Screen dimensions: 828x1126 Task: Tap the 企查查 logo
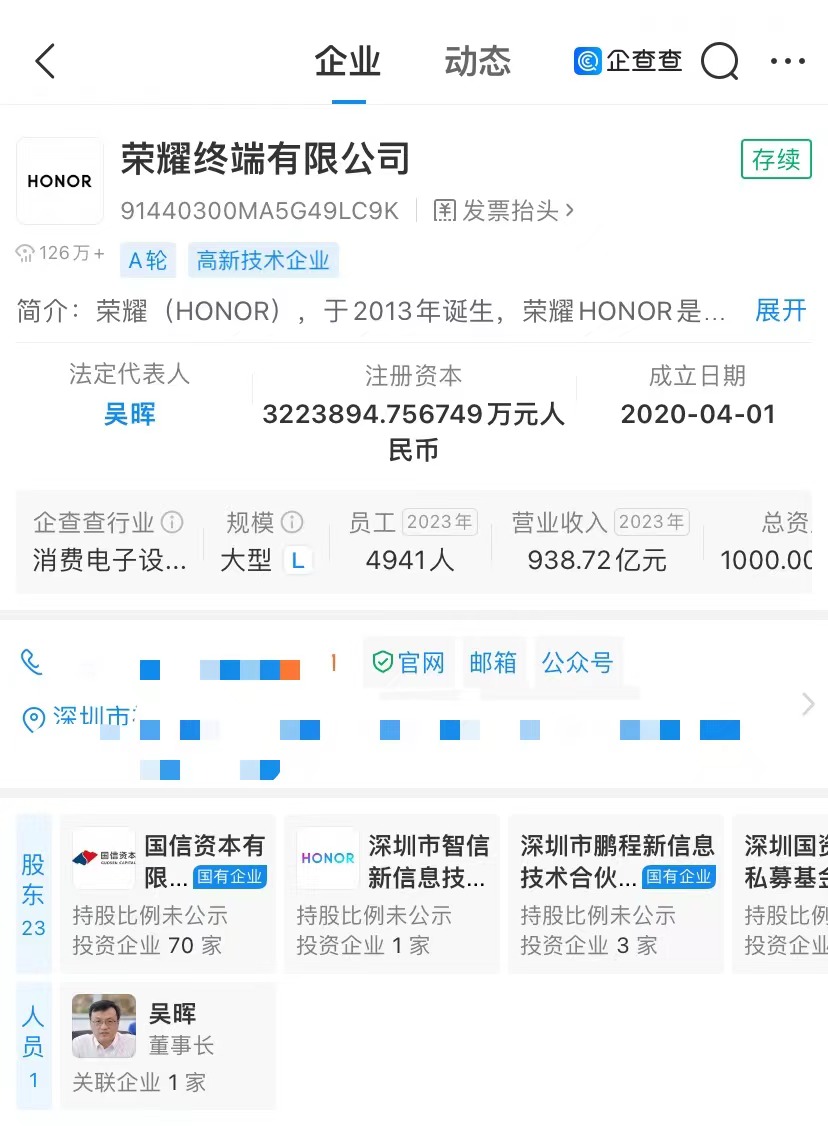(628, 61)
